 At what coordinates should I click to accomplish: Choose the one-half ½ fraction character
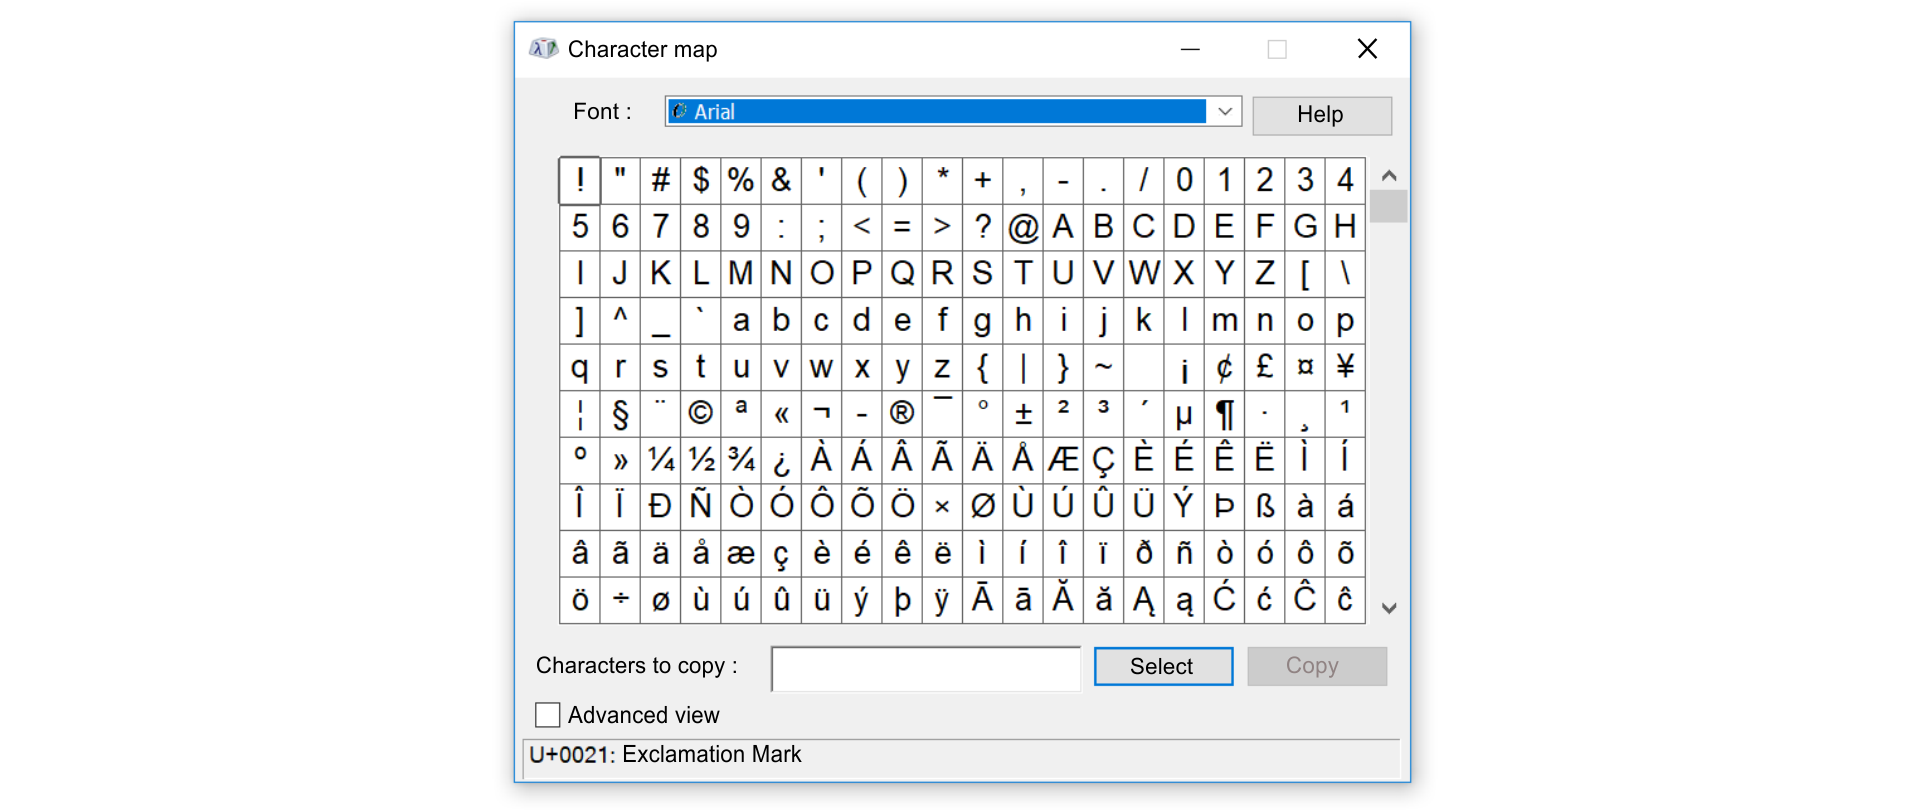pos(700,460)
